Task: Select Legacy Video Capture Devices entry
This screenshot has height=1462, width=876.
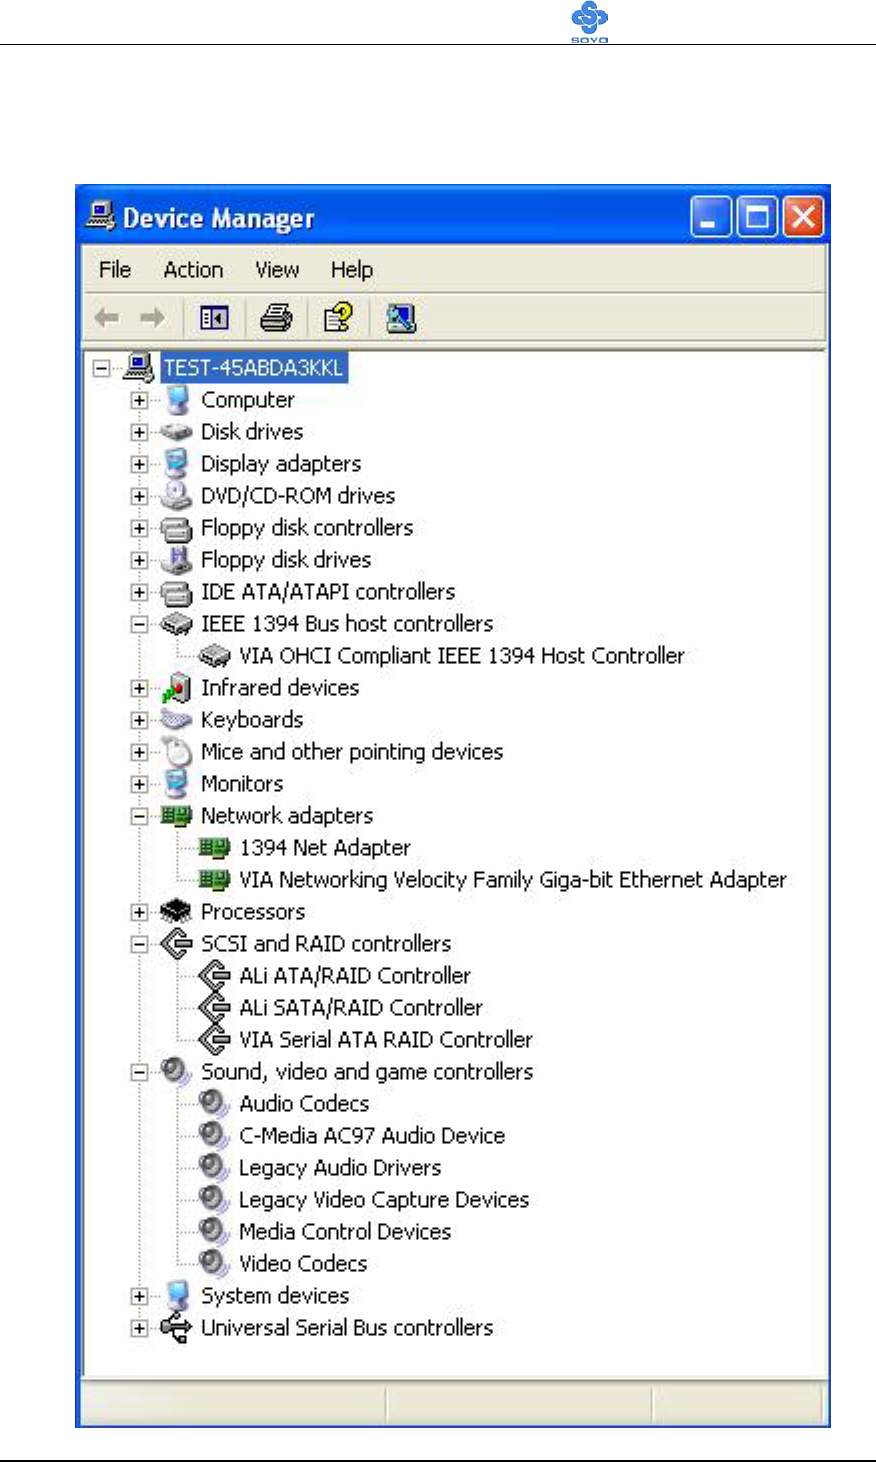Action: 384,1200
